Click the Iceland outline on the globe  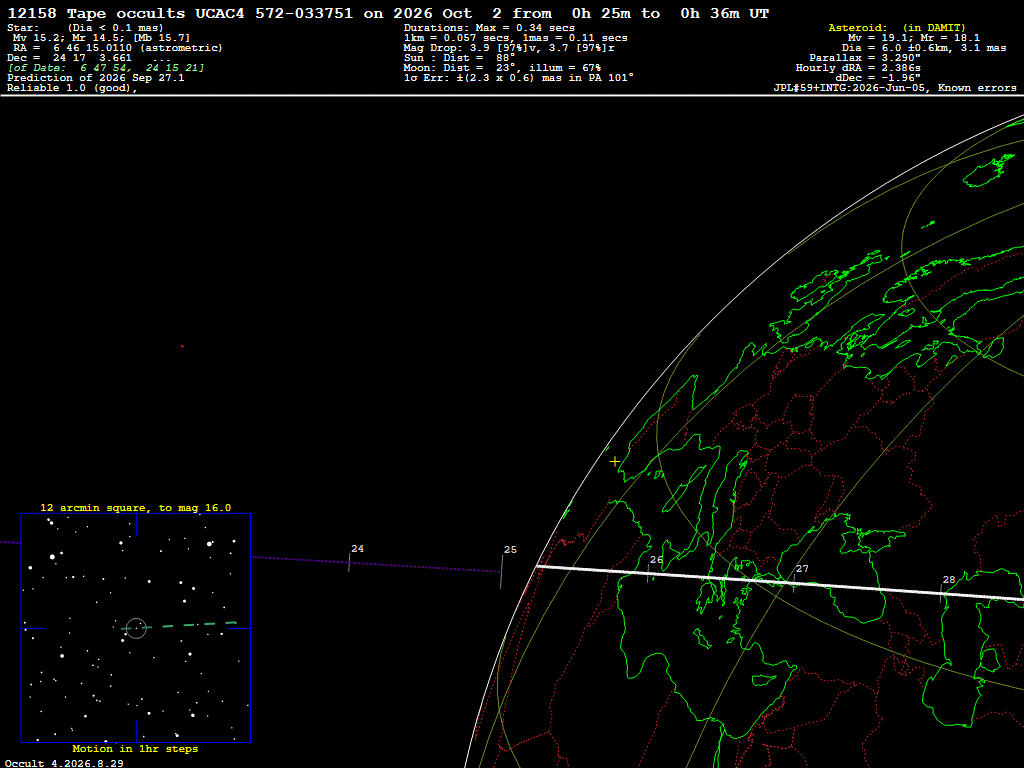tap(989, 170)
